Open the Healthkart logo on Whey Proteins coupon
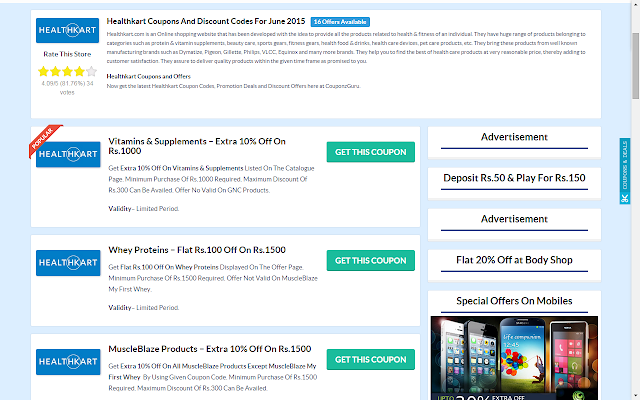This screenshot has height=400, width=640. tap(68, 263)
